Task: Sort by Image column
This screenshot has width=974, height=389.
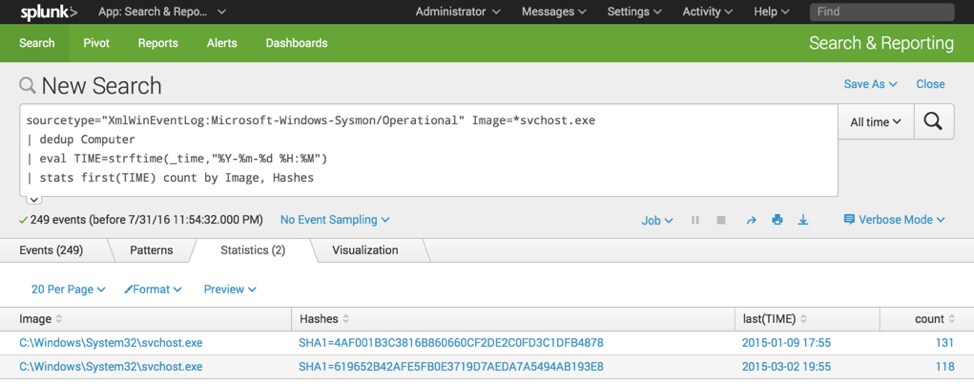Action: (41, 319)
